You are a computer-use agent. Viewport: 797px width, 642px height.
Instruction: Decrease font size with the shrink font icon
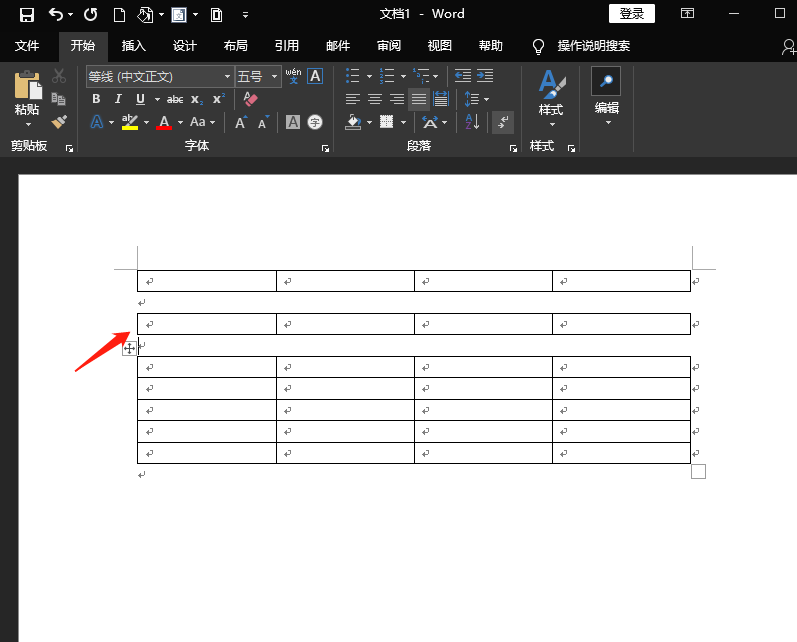263,123
